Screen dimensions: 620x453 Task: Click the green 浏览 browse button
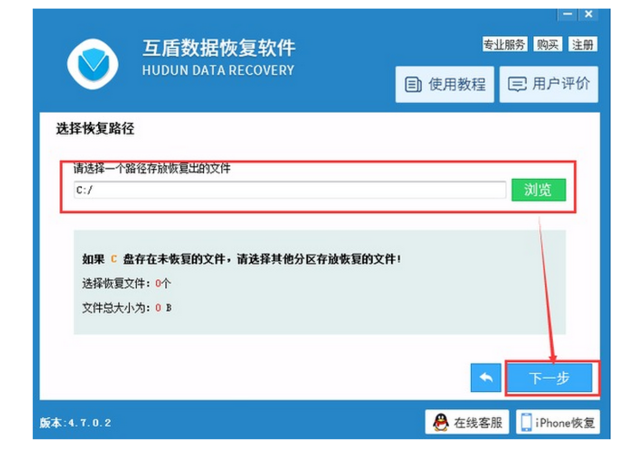[539, 190]
